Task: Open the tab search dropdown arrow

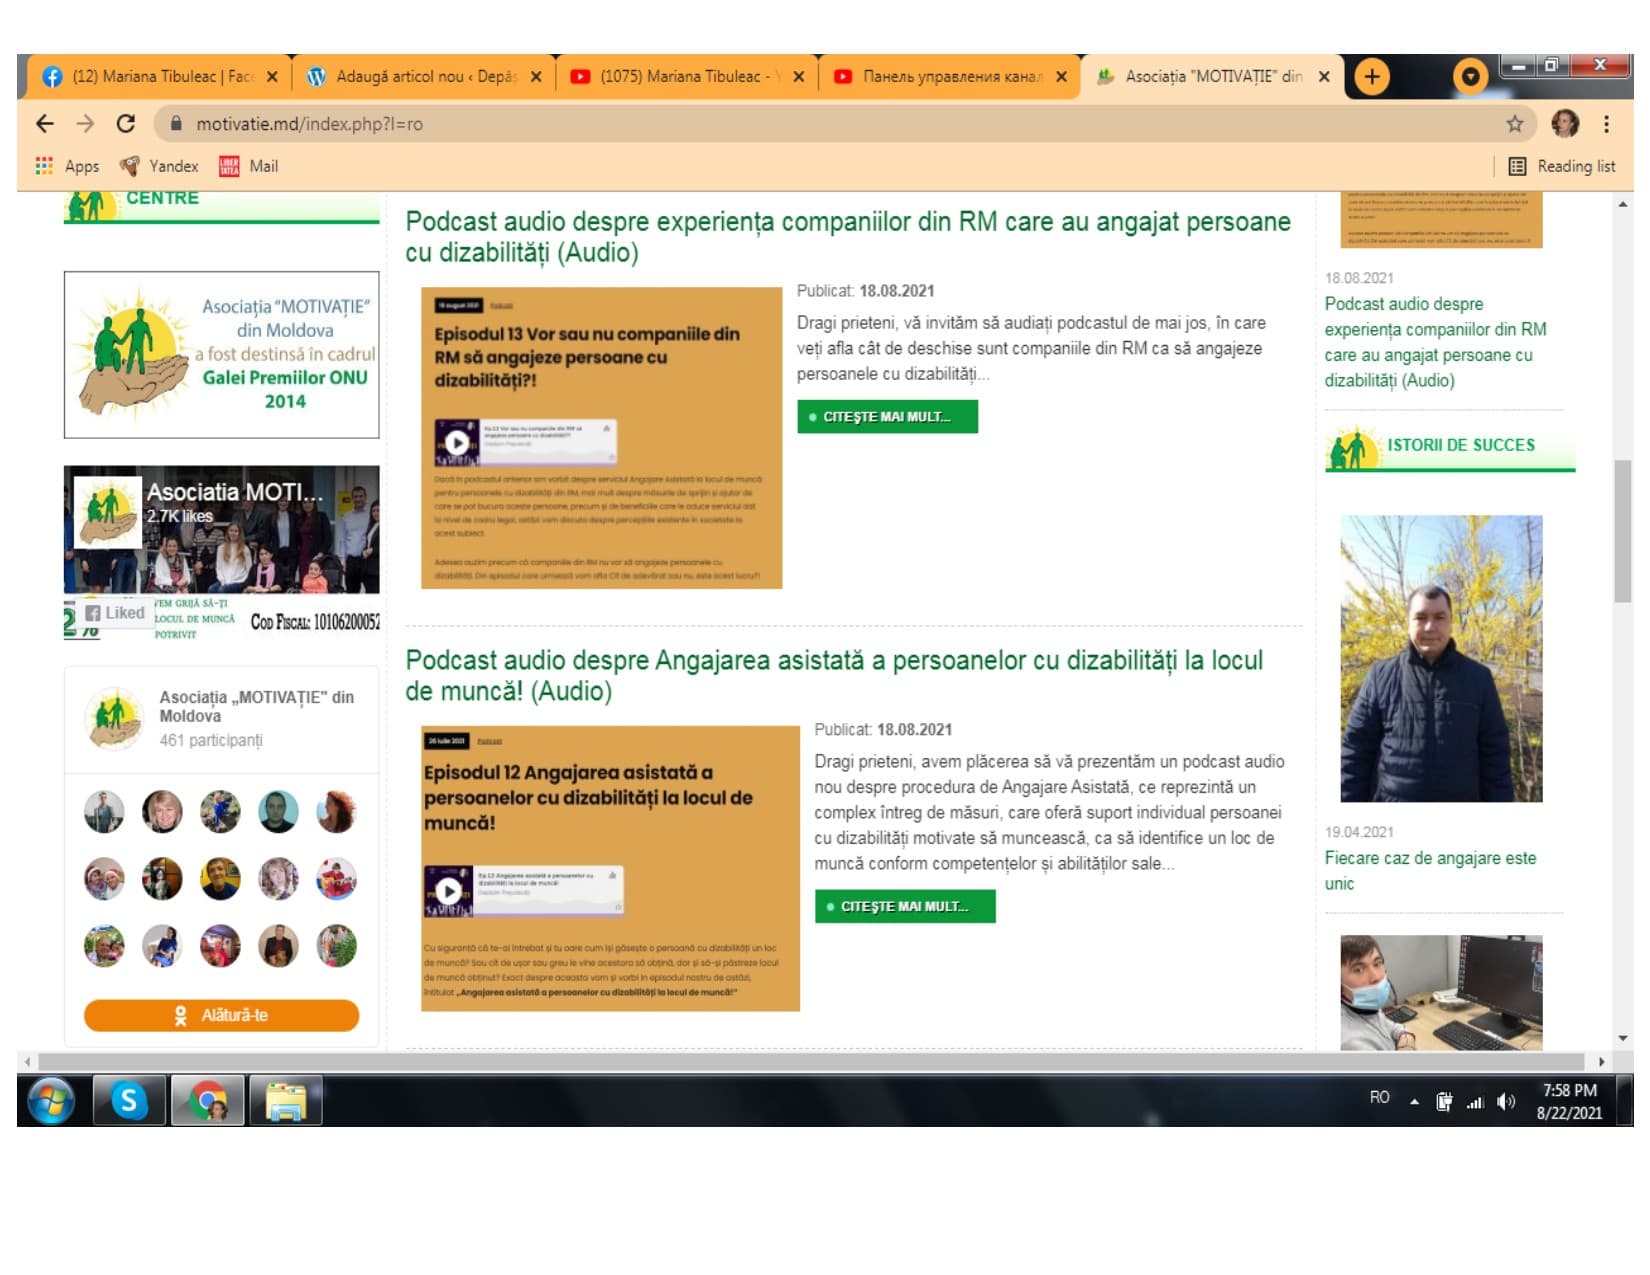Action: (1470, 77)
